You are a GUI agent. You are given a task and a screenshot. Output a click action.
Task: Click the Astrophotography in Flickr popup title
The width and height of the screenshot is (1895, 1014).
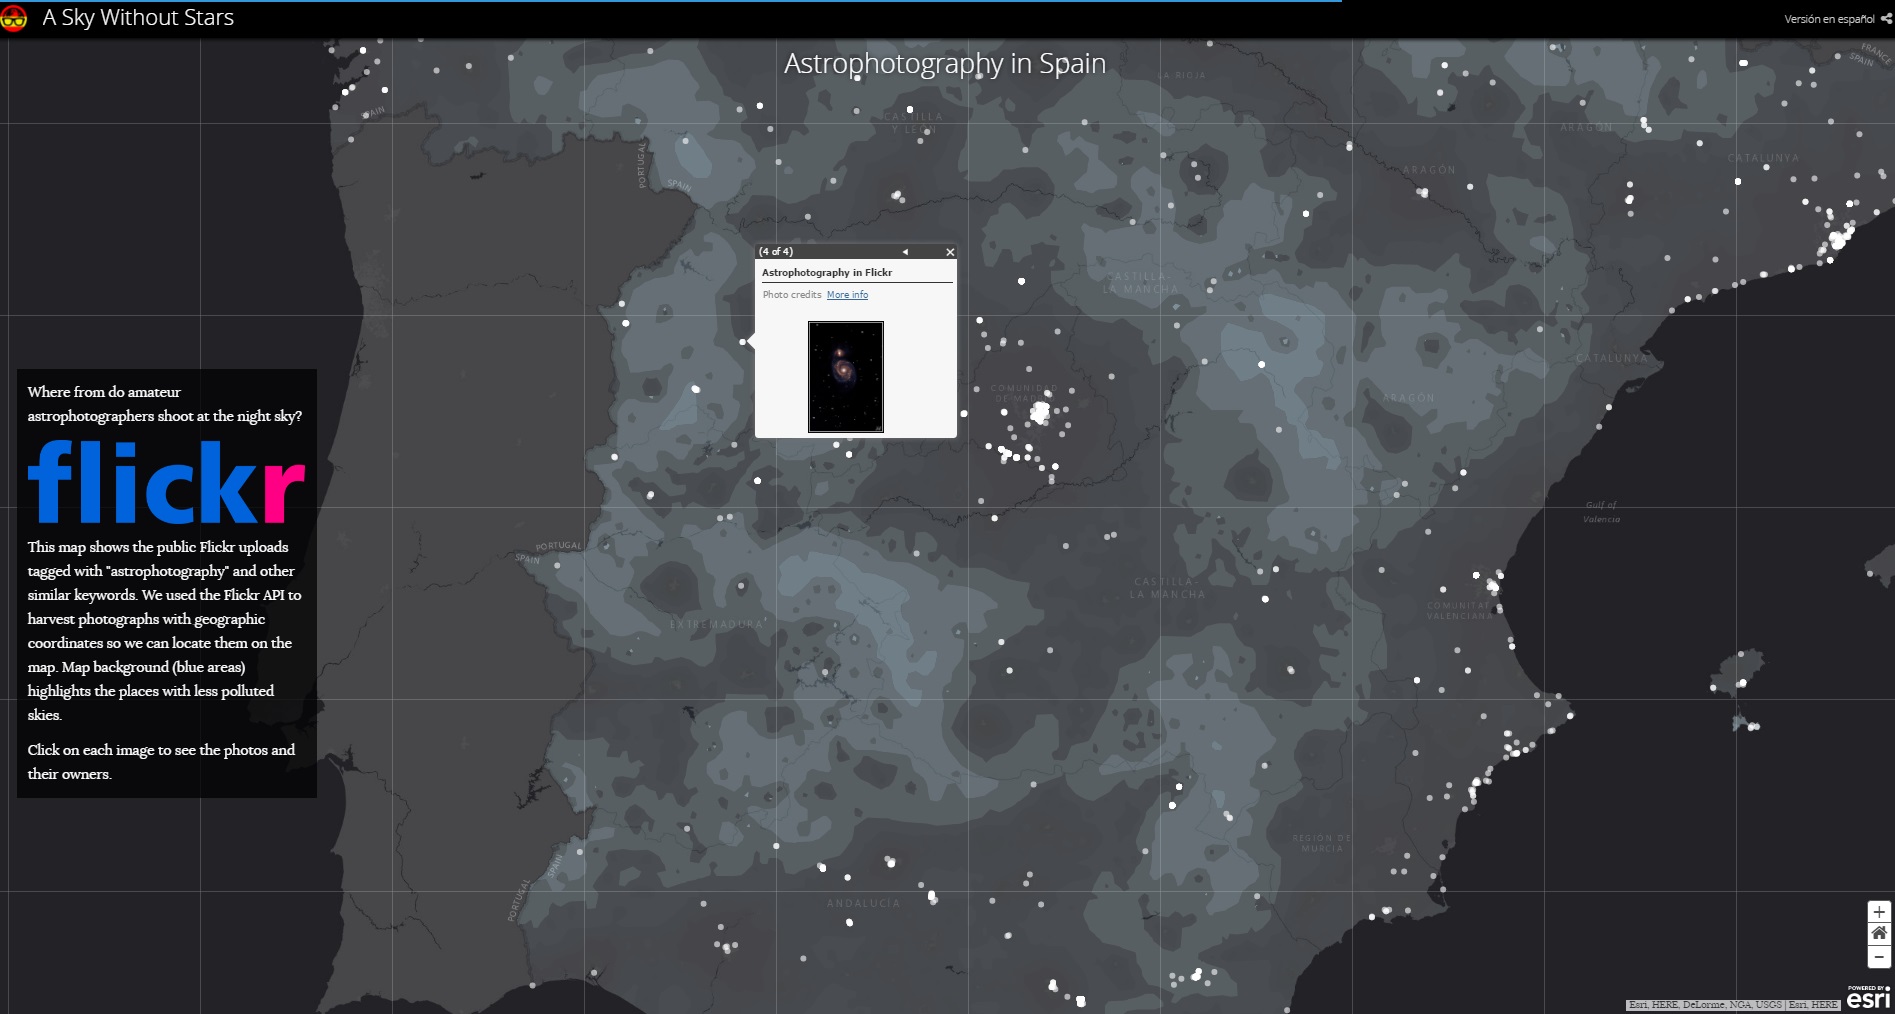[827, 273]
